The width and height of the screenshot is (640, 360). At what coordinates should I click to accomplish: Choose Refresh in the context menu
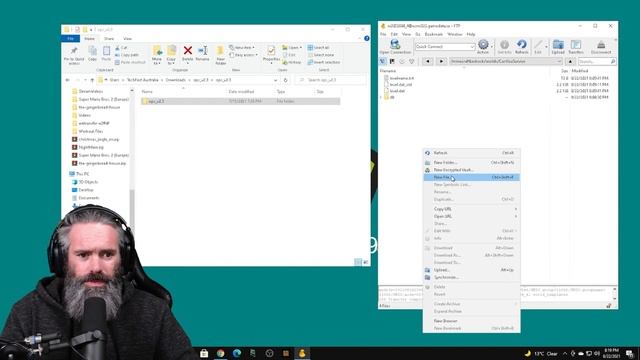[x=471, y=153]
